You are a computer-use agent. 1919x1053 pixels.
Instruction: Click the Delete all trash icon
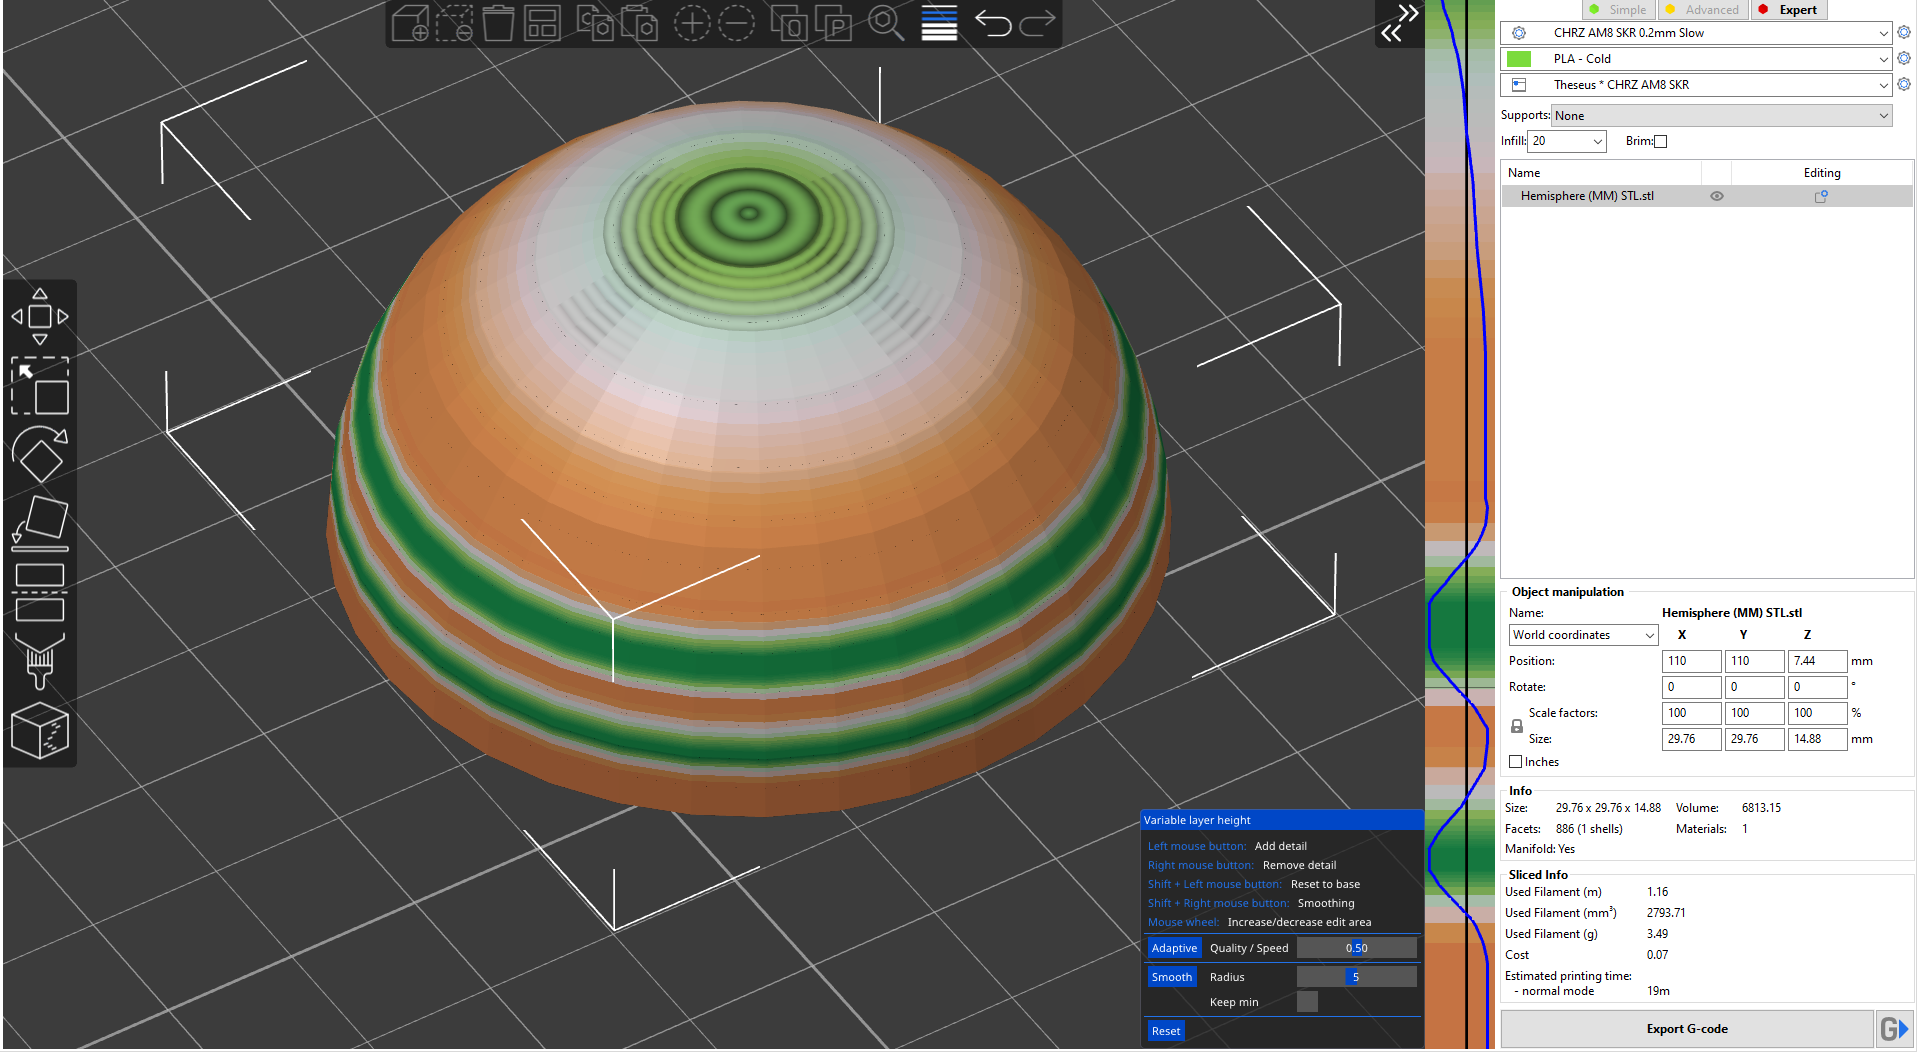click(x=498, y=23)
